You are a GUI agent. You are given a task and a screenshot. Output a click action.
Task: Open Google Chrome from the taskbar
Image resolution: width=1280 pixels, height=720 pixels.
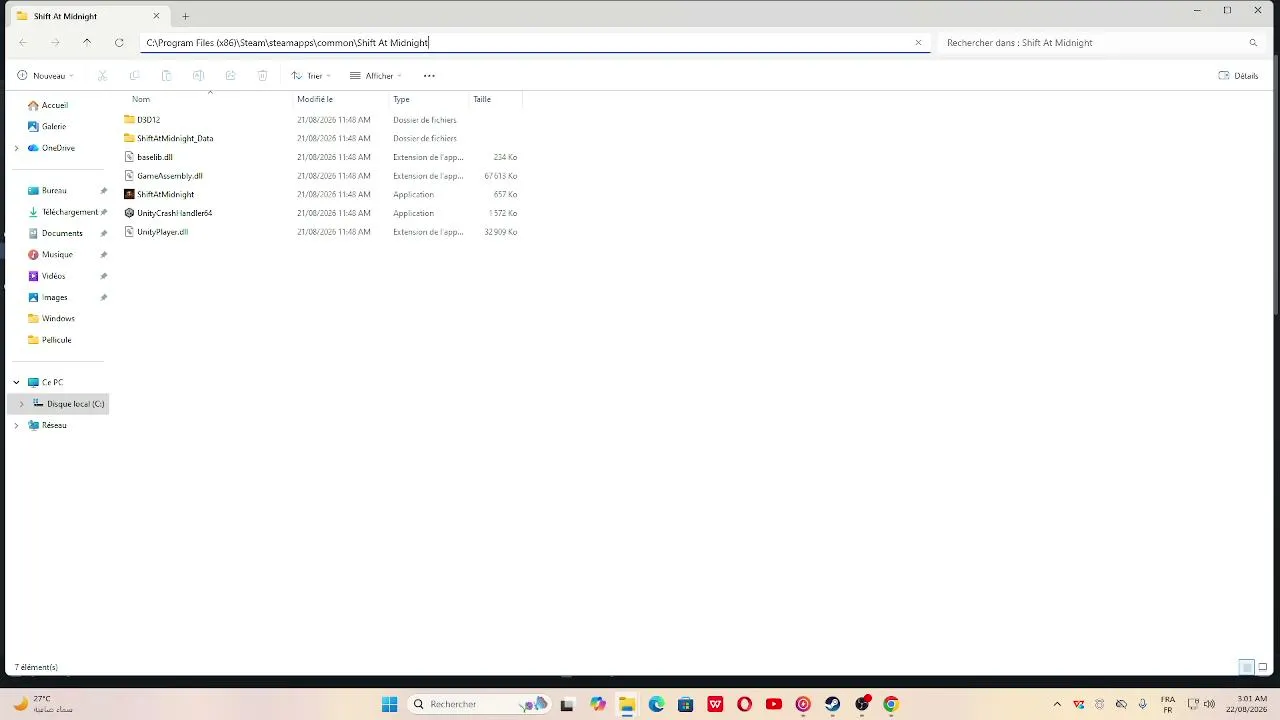pos(891,704)
